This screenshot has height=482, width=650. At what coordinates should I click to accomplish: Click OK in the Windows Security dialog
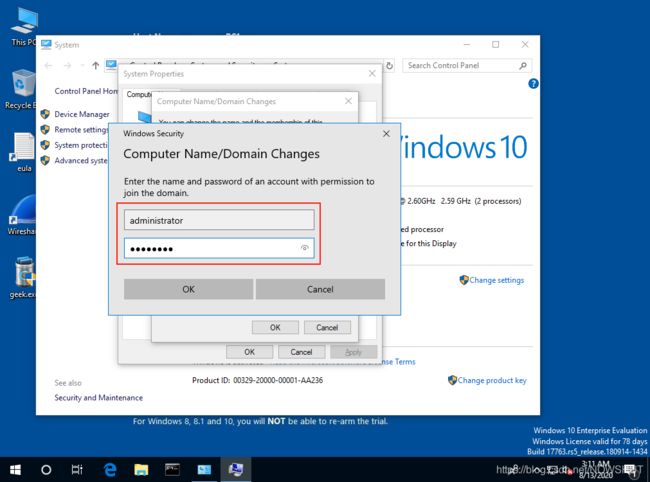[188, 289]
